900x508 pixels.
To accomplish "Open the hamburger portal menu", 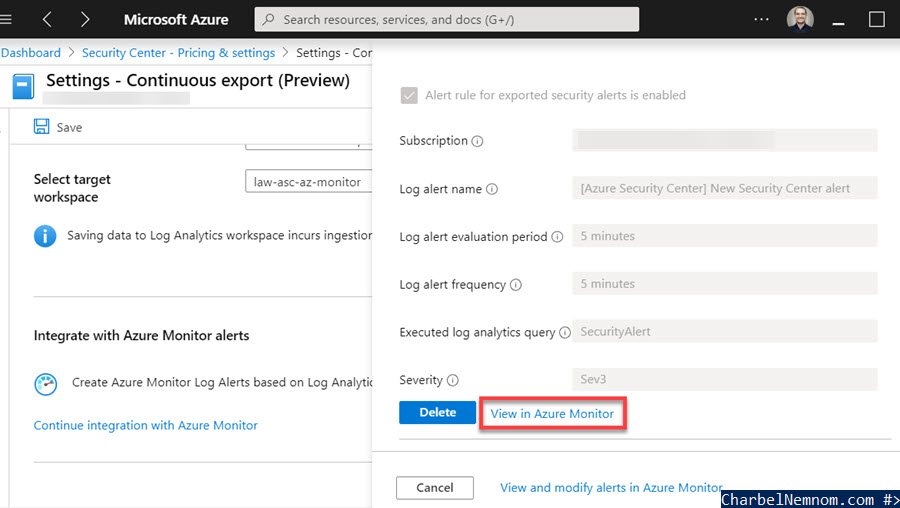I will (6, 20).
